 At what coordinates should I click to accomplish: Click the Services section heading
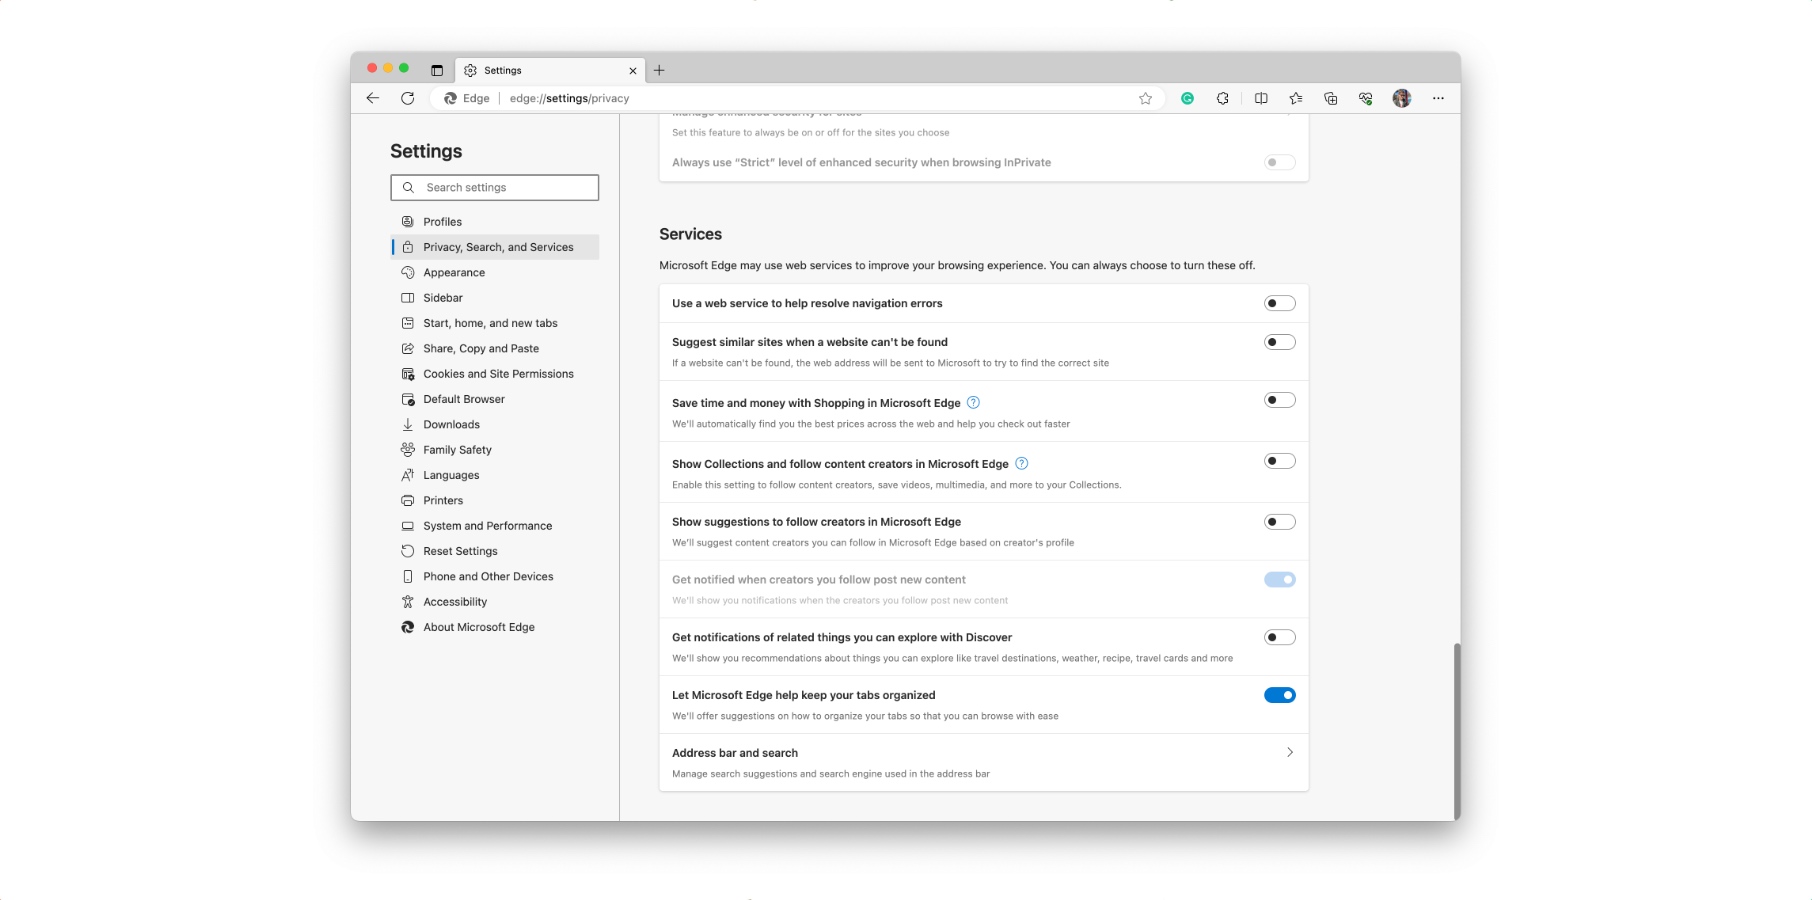(x=690, y=234)
